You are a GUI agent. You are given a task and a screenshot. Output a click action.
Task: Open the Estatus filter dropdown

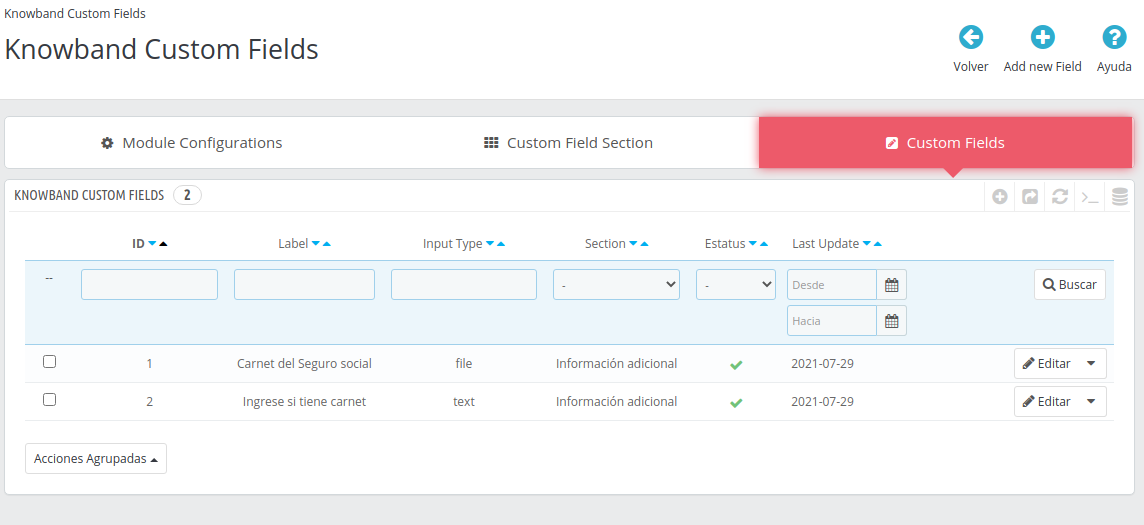point(736,285)
